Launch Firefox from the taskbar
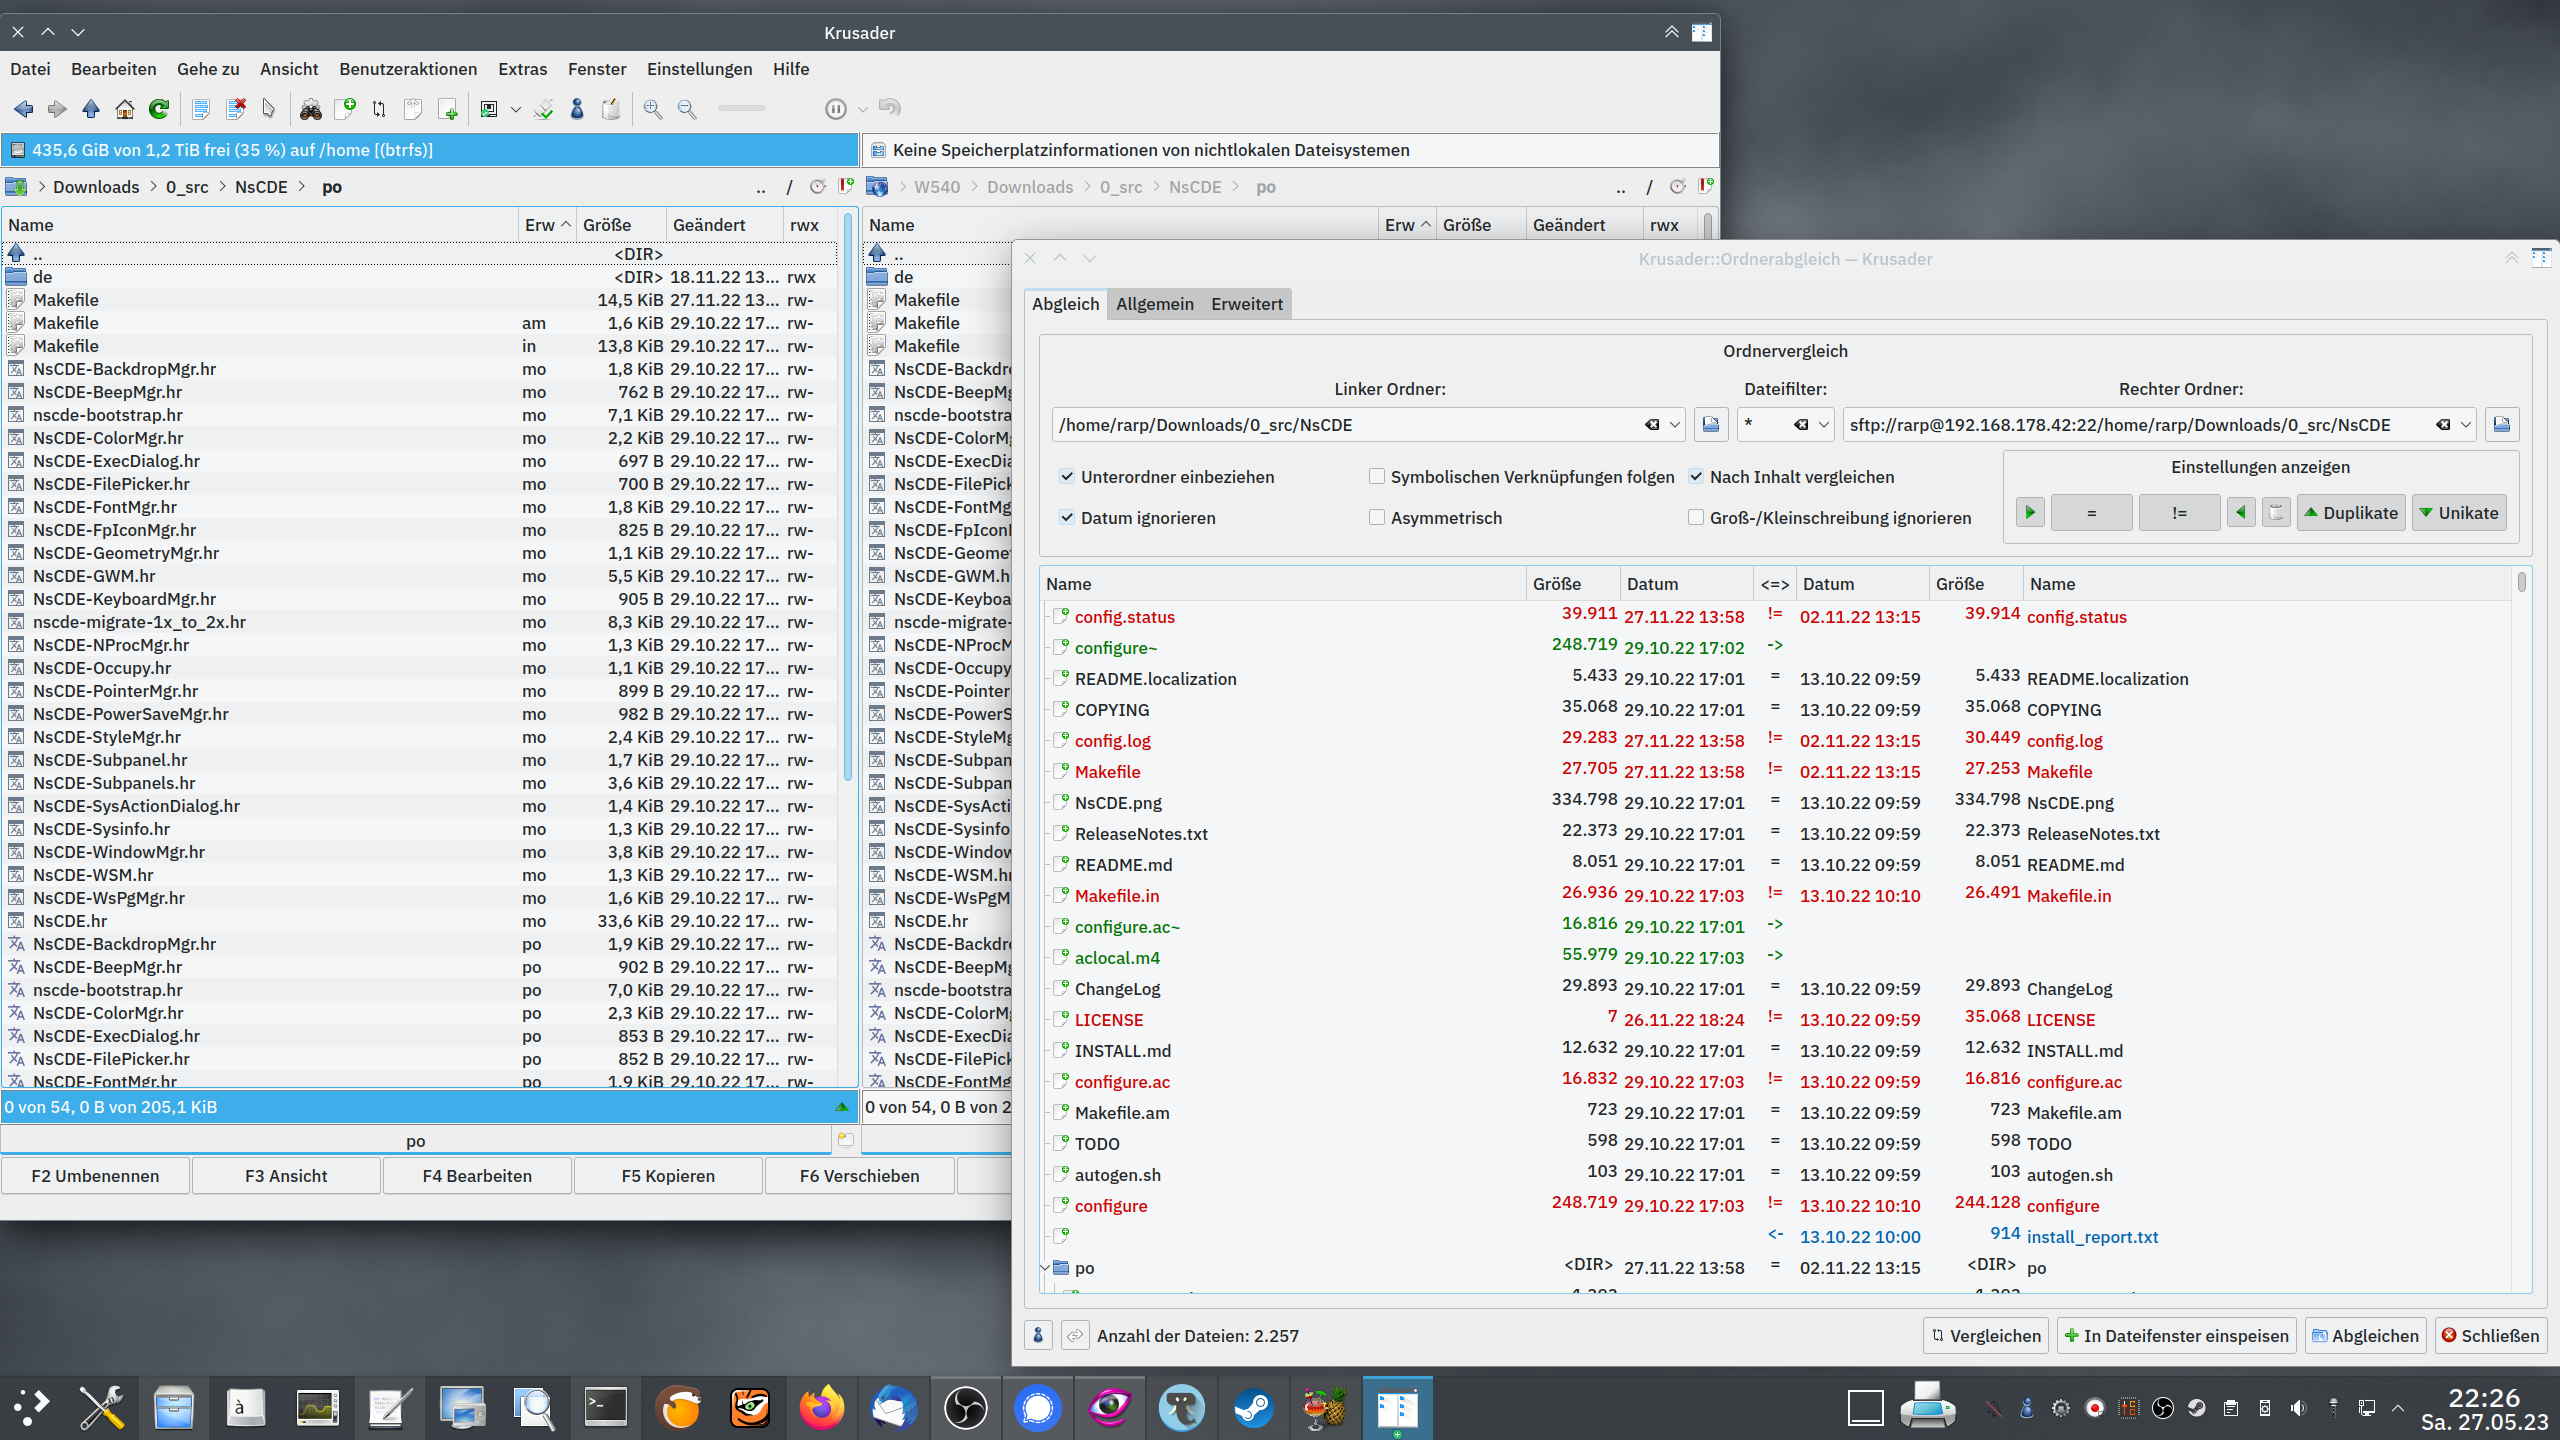Viewport: 2560px width, 1440px height. pyautogui.click(x=822, y=1407)
